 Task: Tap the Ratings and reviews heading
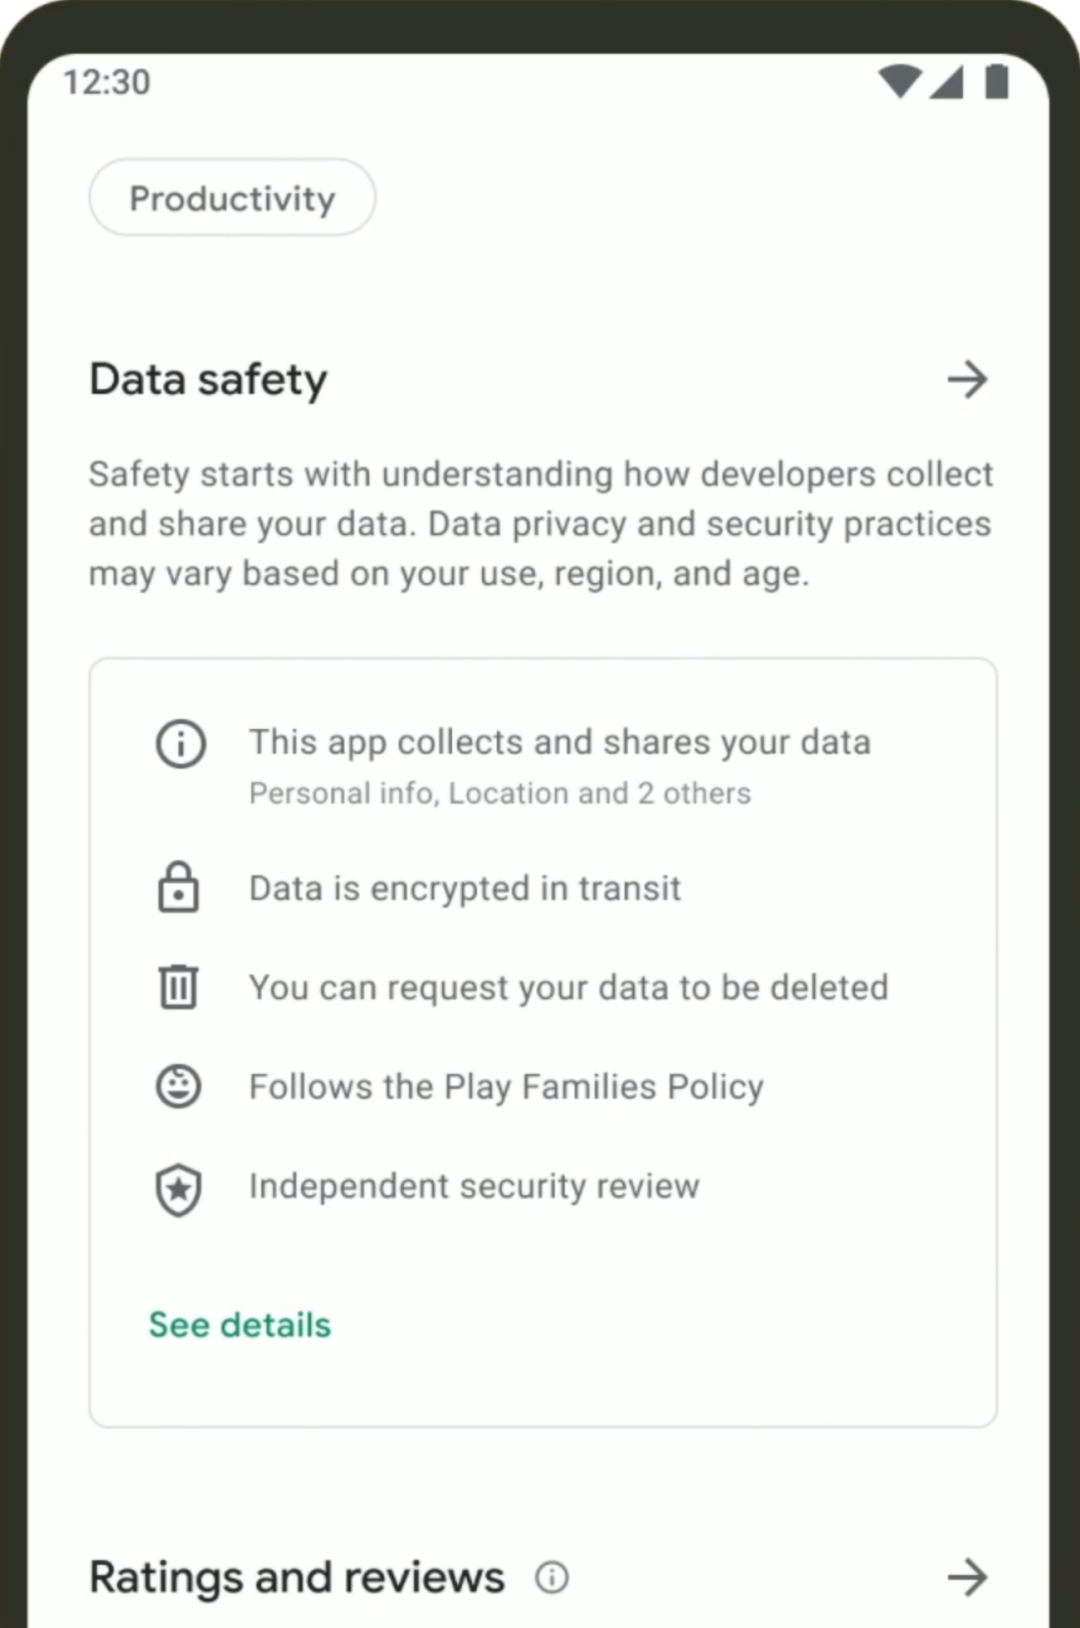tap(297, 1577)
